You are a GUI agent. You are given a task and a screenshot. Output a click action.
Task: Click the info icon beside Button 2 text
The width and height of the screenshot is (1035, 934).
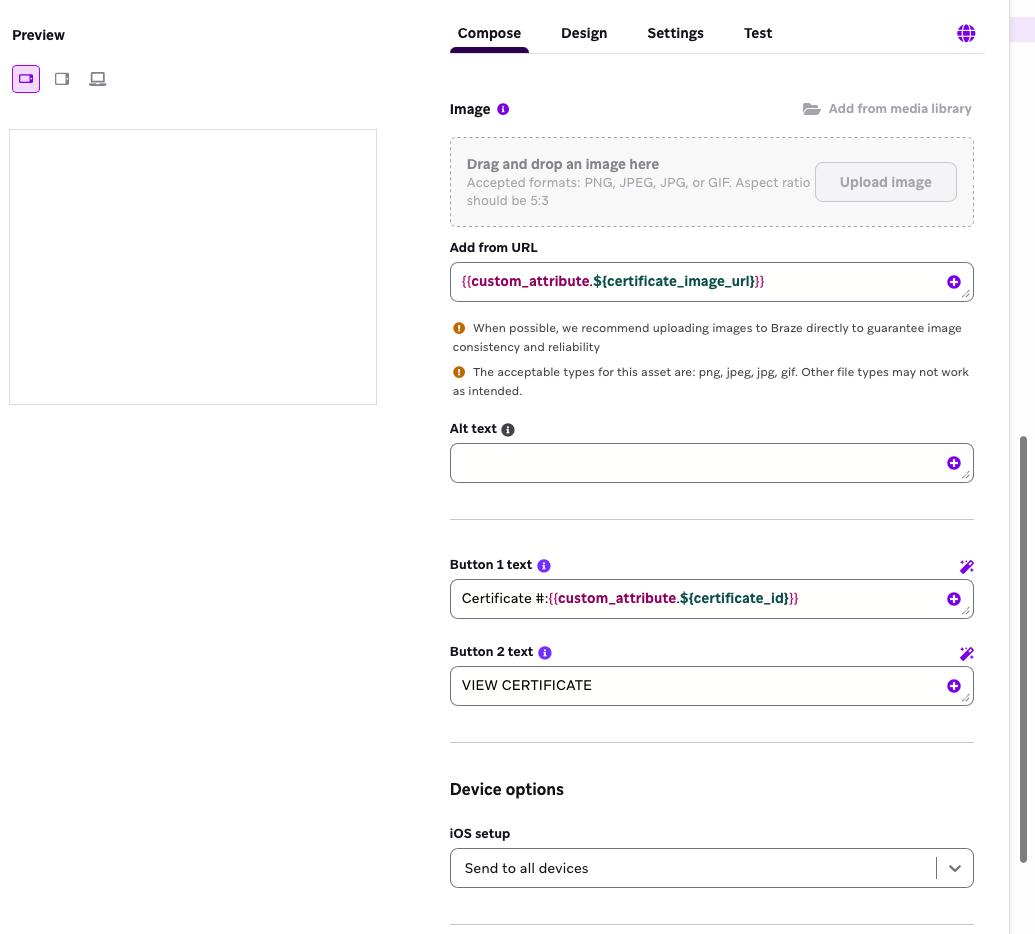[x=544, y=652]
